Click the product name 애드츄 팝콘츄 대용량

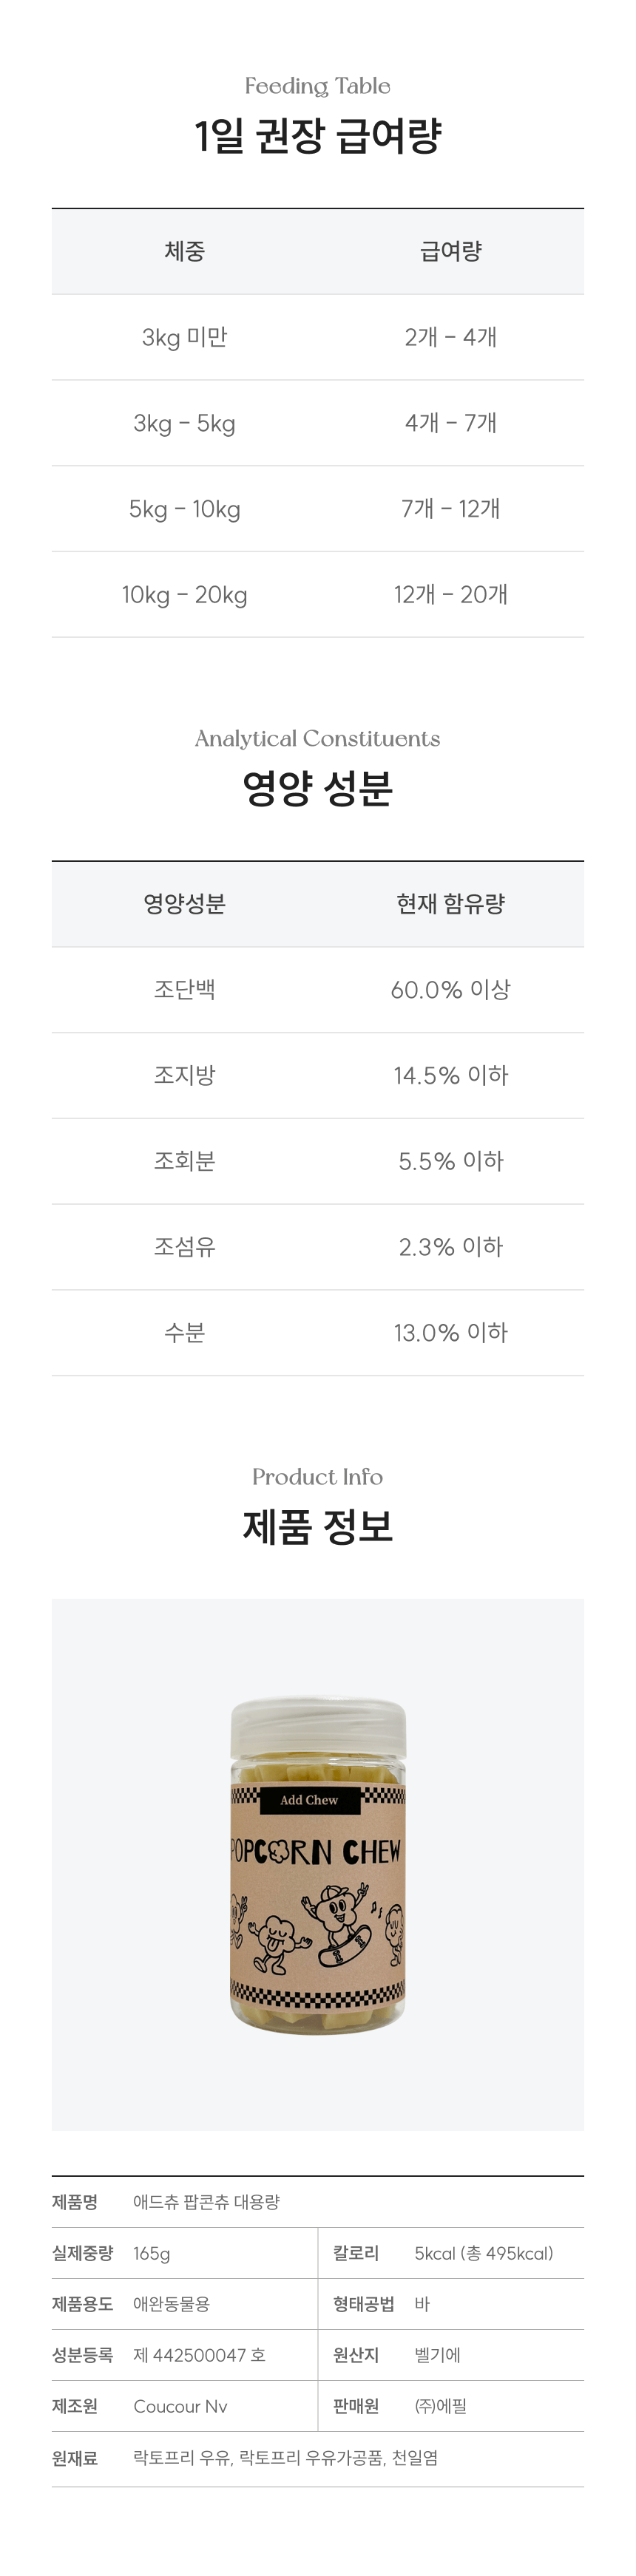(x=207, y=2202)
